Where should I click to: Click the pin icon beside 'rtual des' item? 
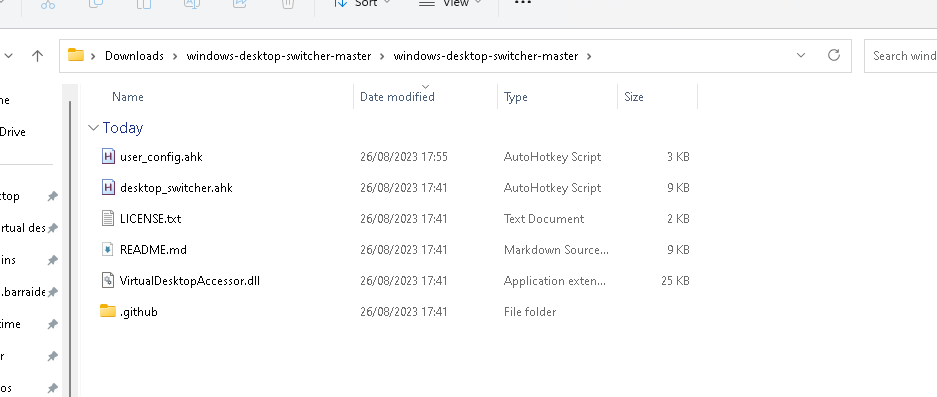click(53, 228)
